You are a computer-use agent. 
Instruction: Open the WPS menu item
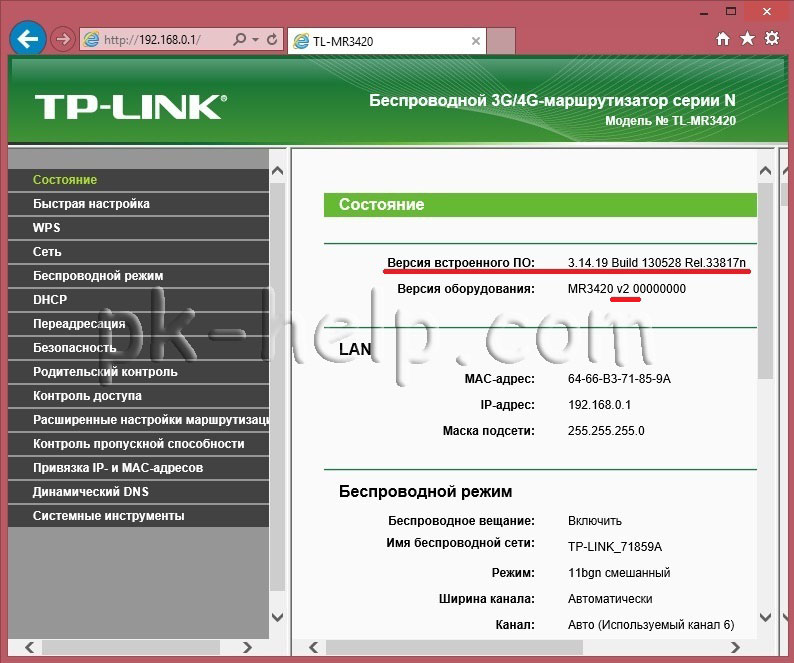pyautogui.click(x=138, y=228)
